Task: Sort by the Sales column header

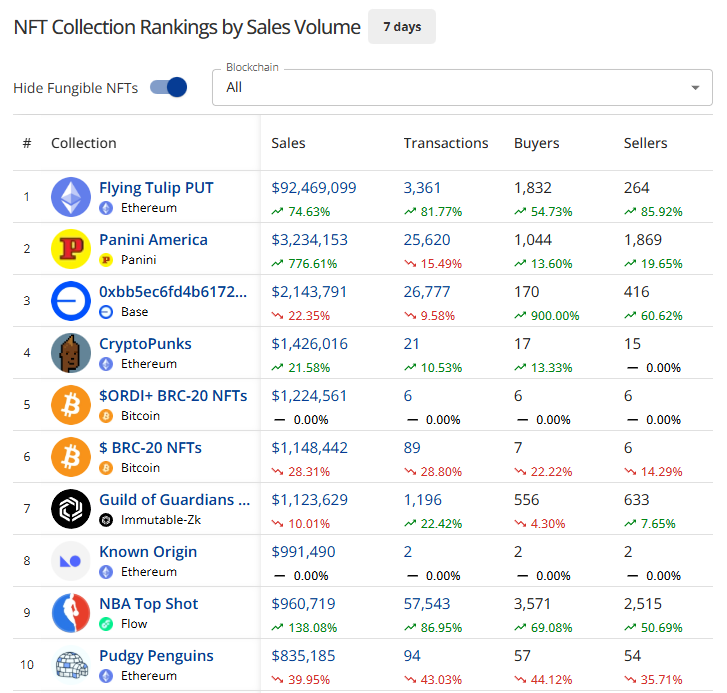Action: click(x=288, y=143)
